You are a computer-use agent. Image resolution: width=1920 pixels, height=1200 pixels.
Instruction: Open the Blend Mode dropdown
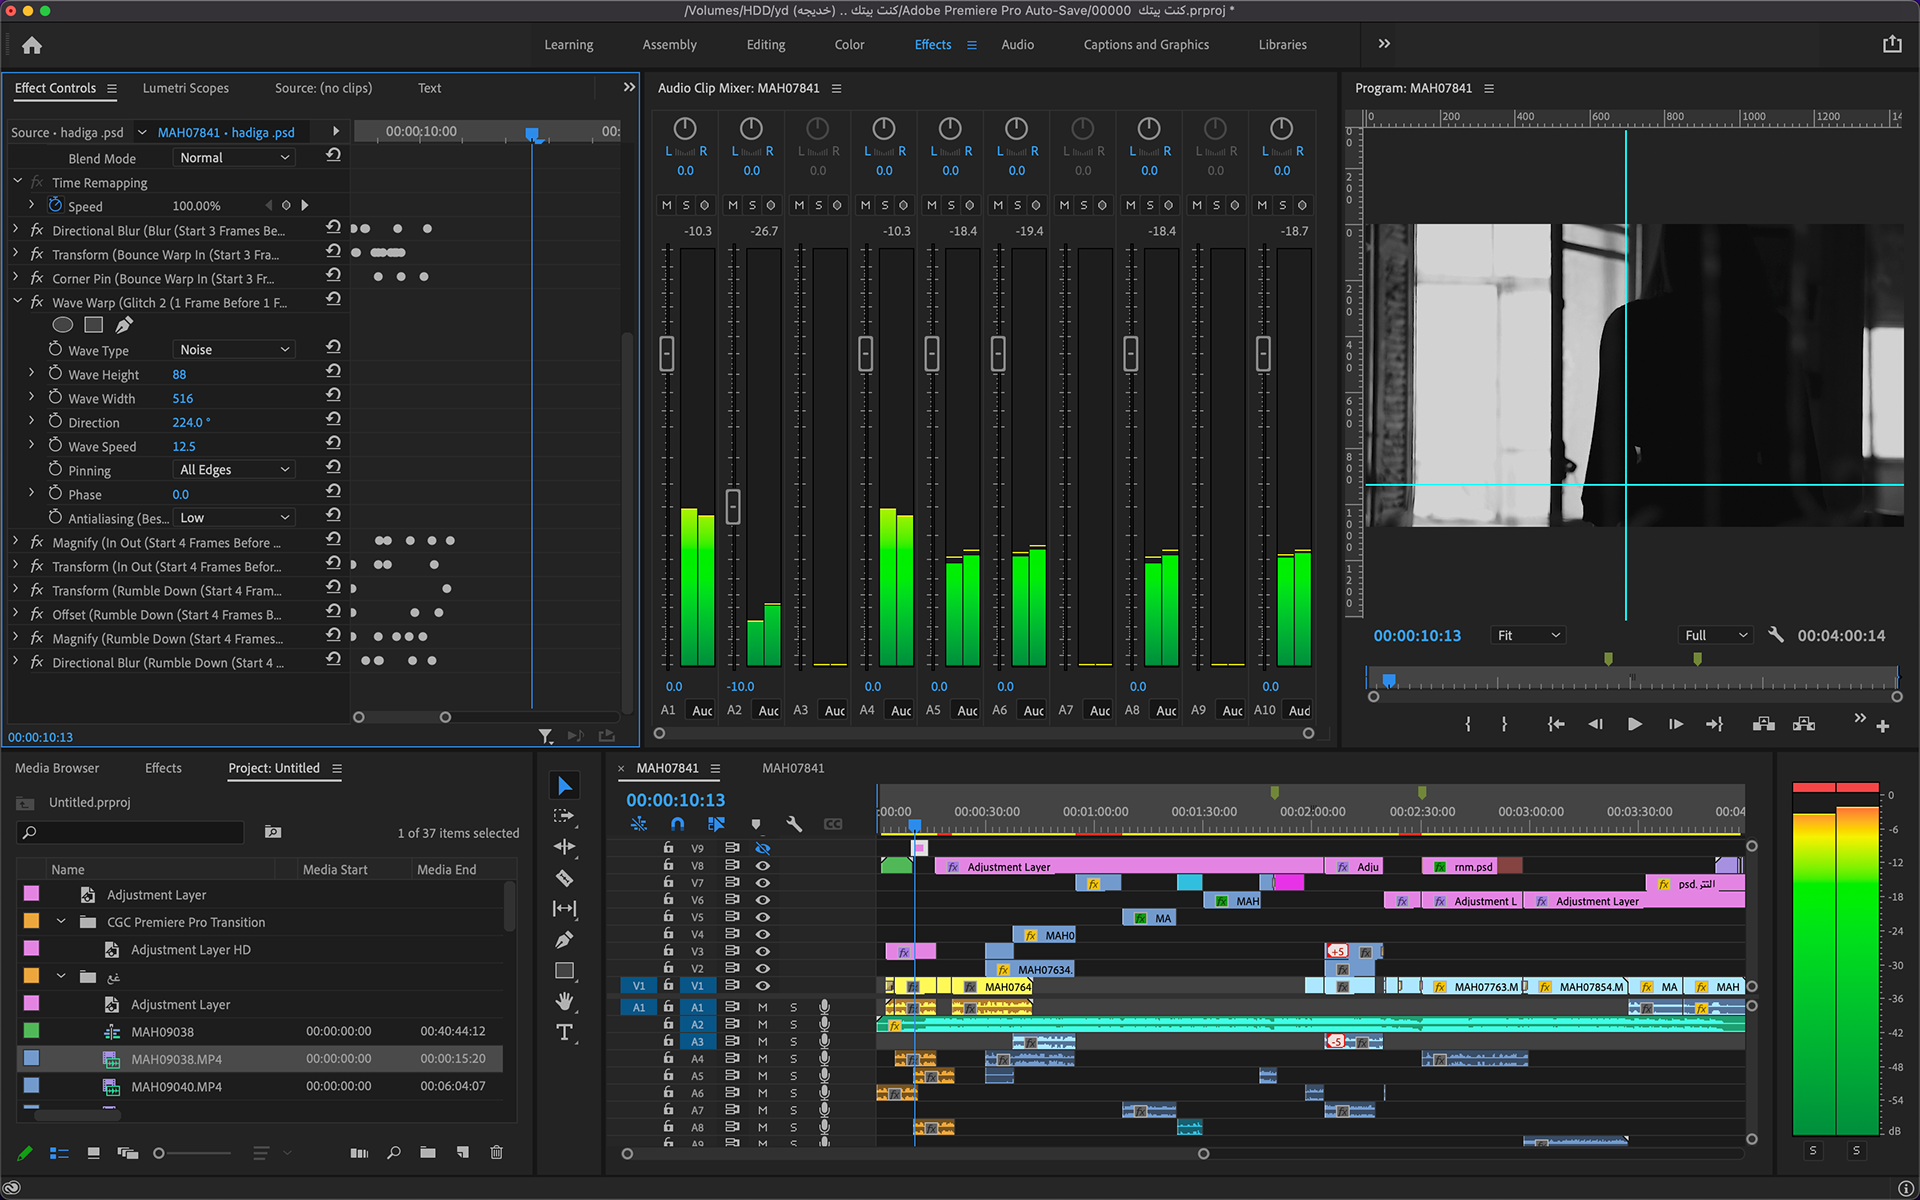235,158
